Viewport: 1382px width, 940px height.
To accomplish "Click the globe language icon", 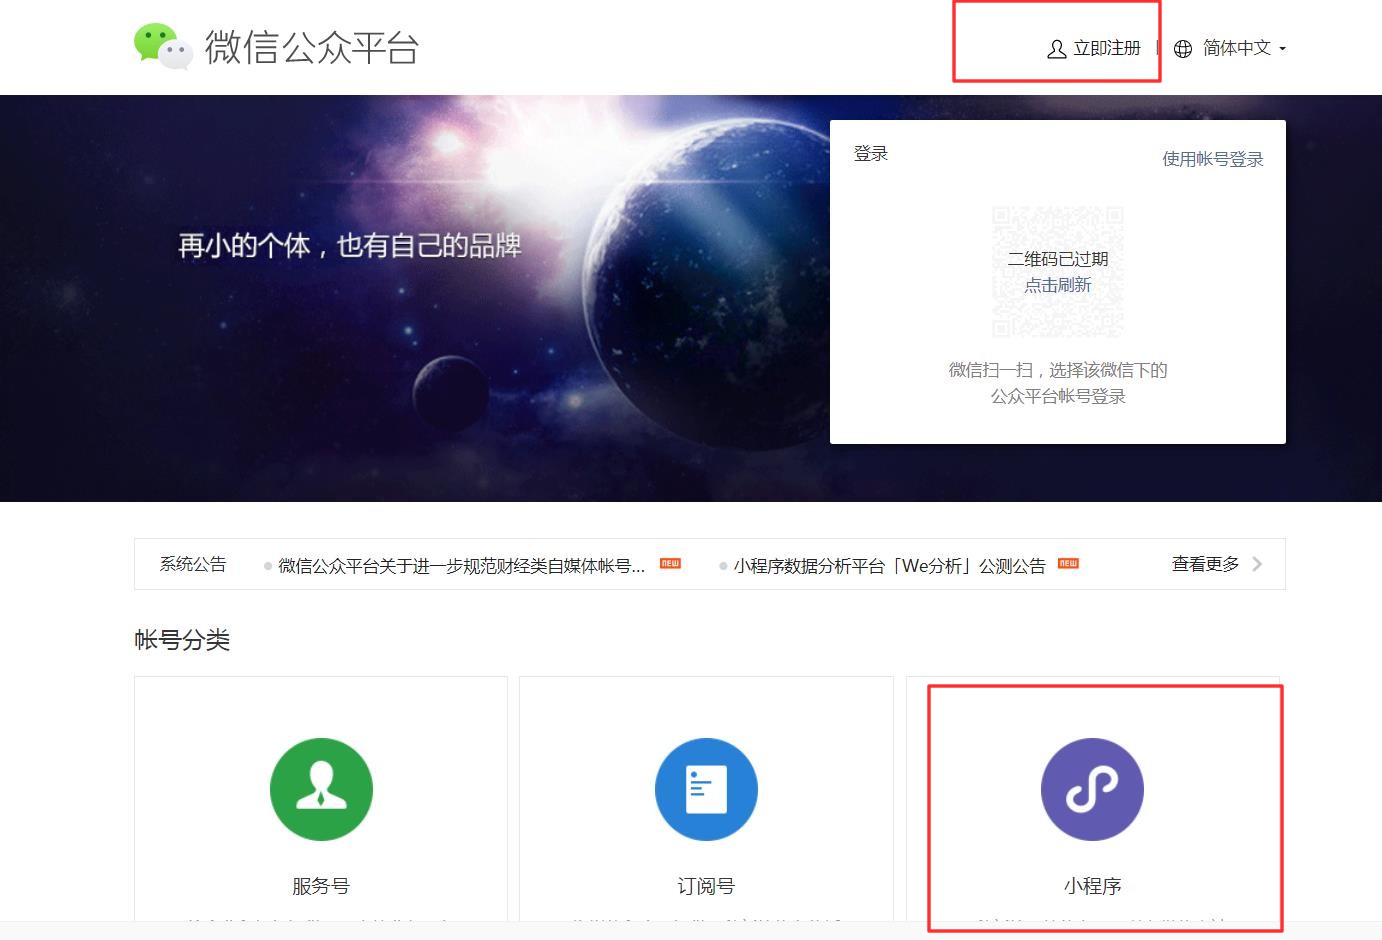I will point(1183,49).
